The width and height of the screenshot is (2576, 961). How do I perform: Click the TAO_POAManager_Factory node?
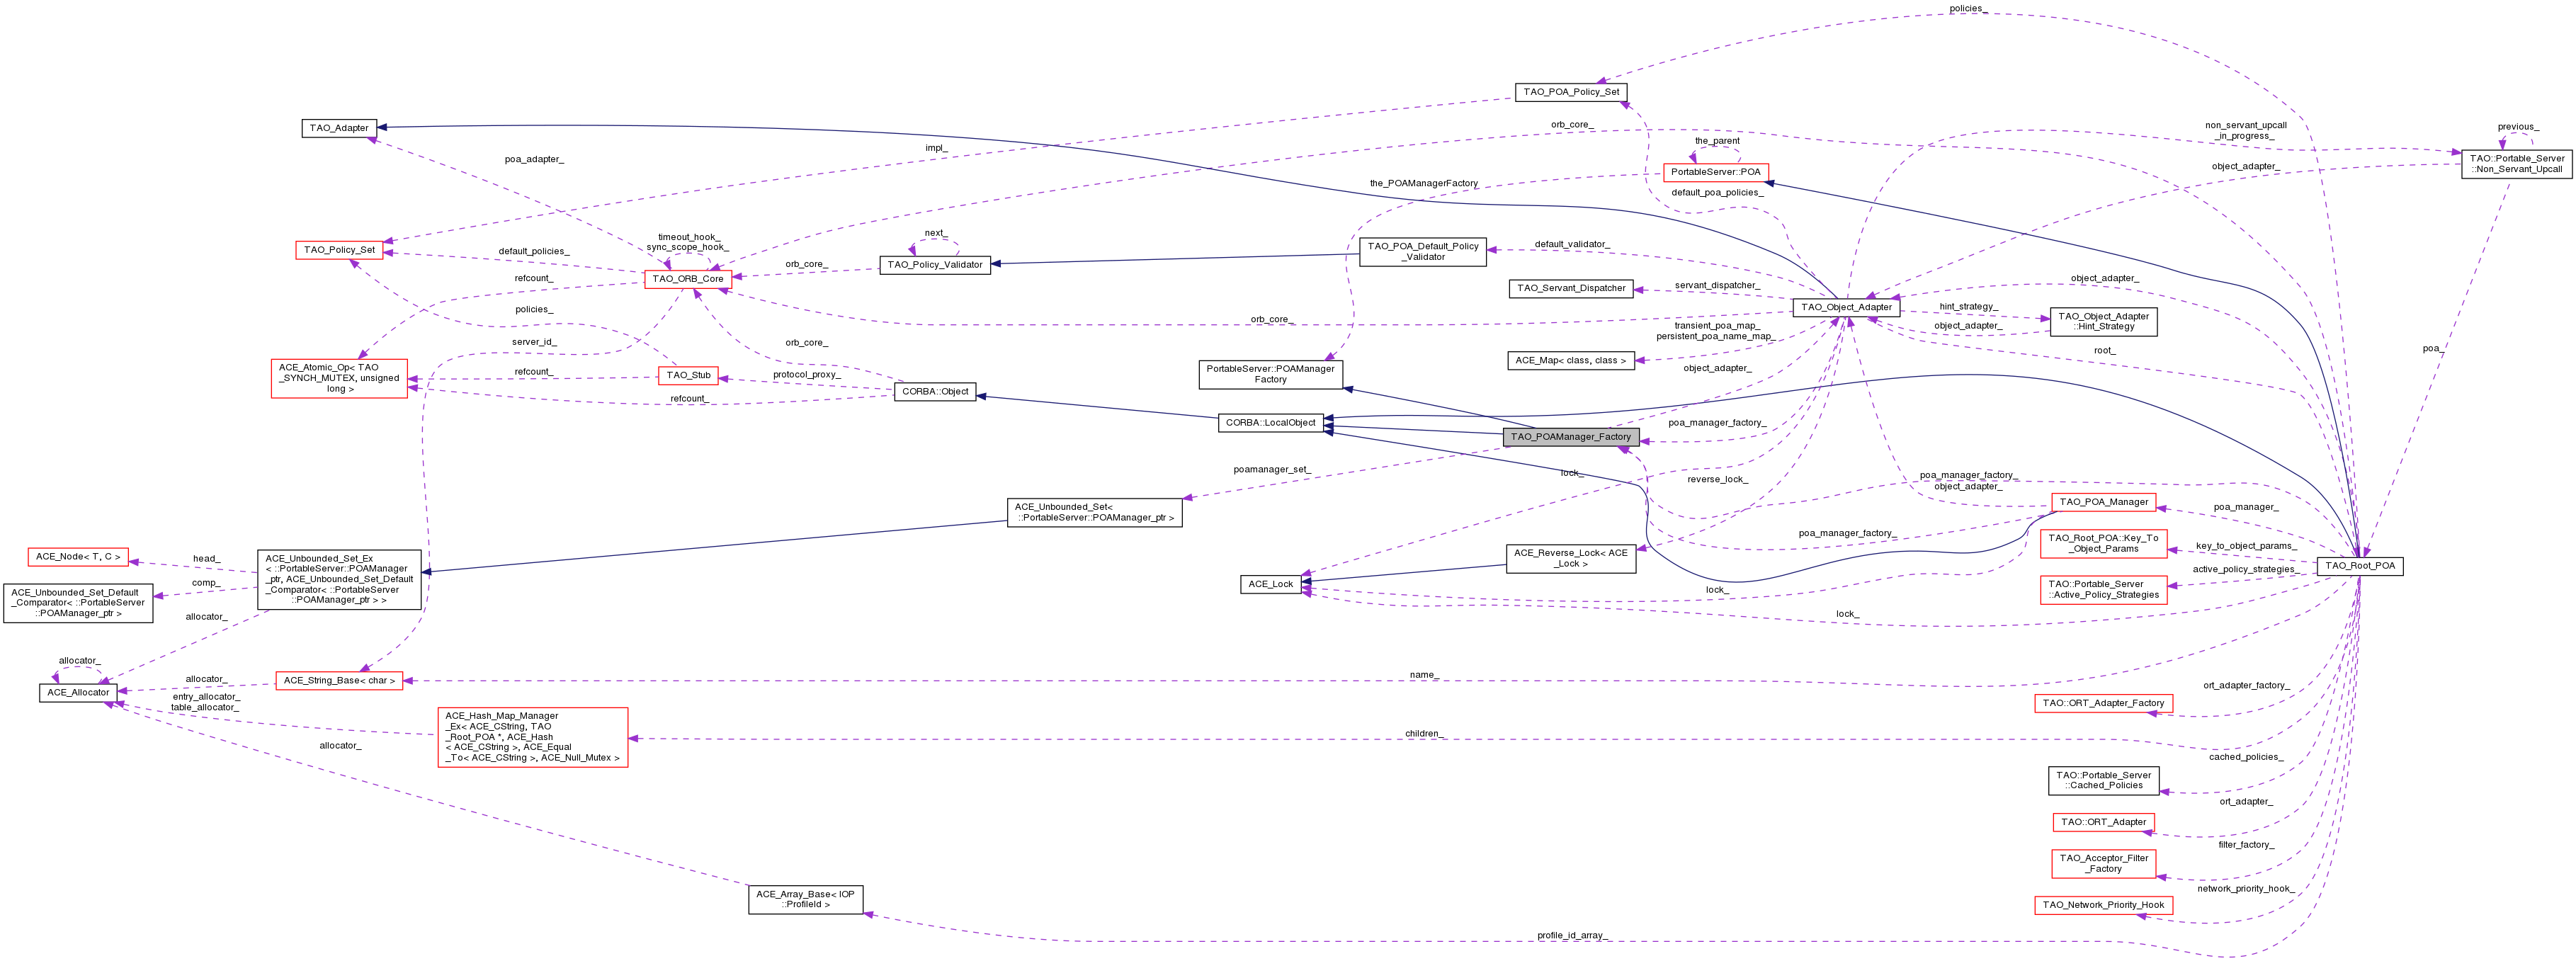(x=1570, y=437)
